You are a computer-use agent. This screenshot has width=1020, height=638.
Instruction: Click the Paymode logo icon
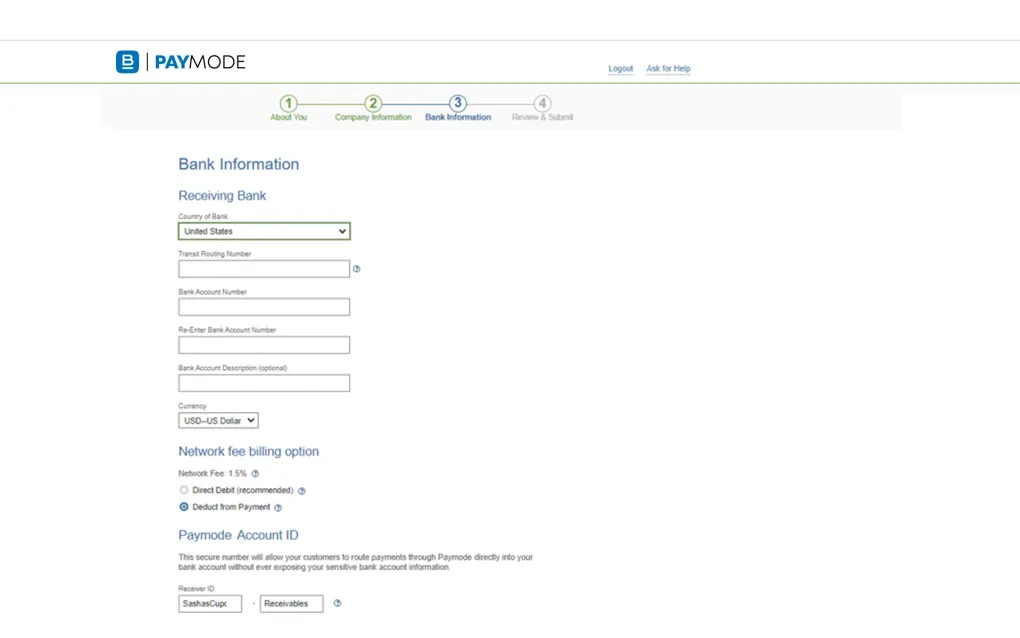(x=127, y=62)
